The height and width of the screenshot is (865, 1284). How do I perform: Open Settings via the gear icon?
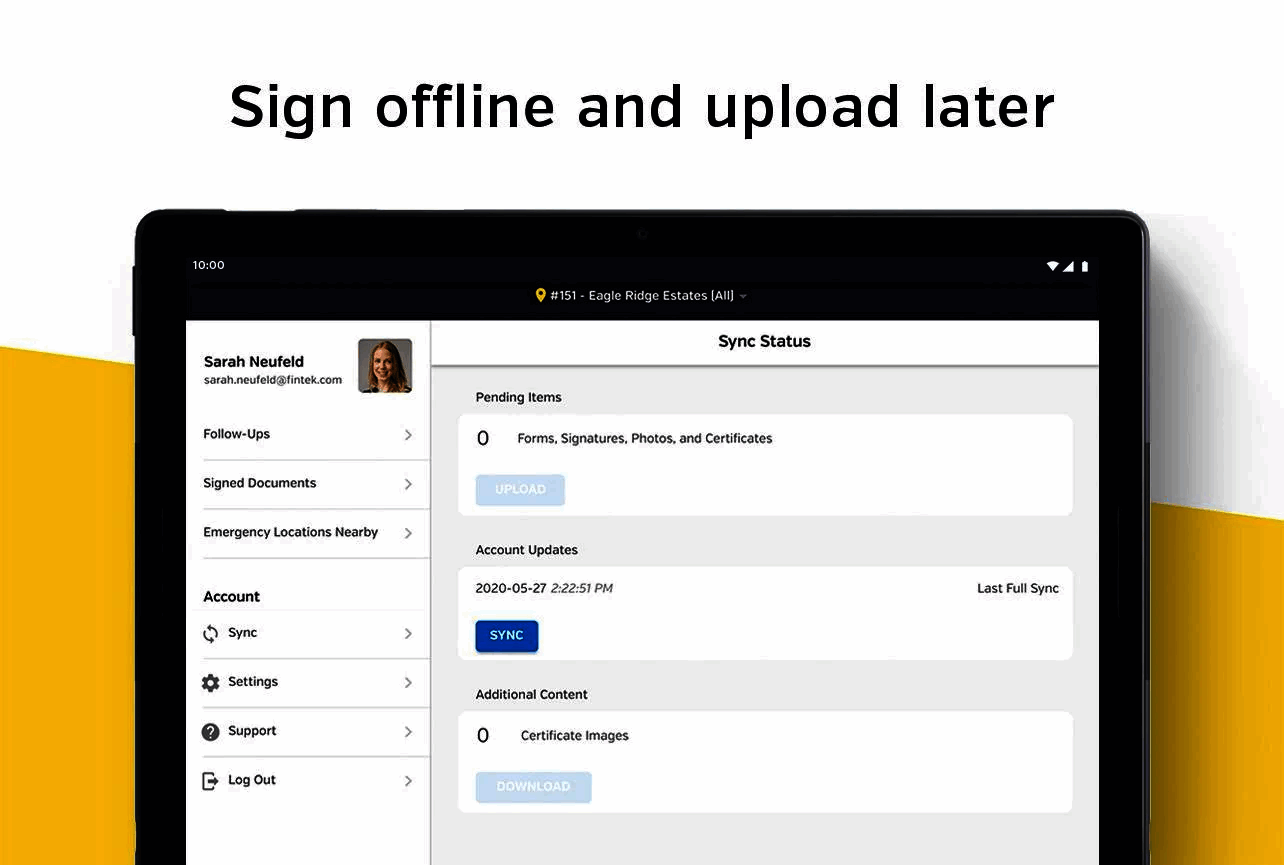(x=210, y=681)
